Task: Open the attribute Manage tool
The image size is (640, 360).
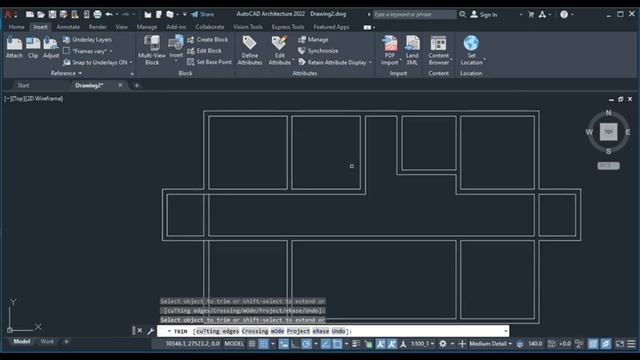Action: point(313,40)
